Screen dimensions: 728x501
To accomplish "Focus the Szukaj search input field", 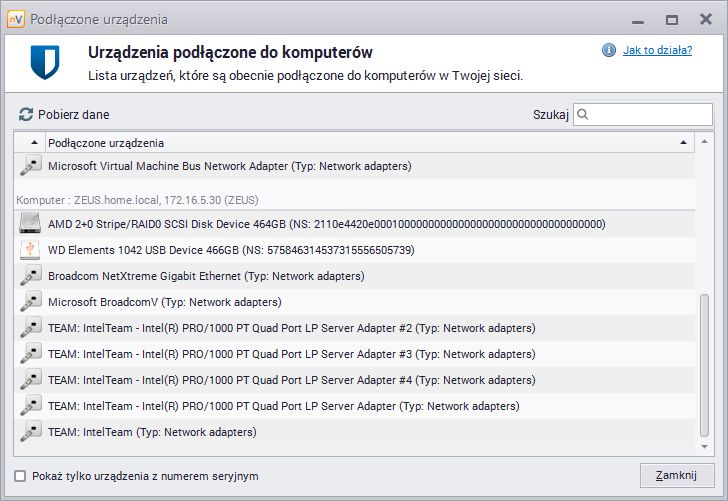I will tap(643, 114).
